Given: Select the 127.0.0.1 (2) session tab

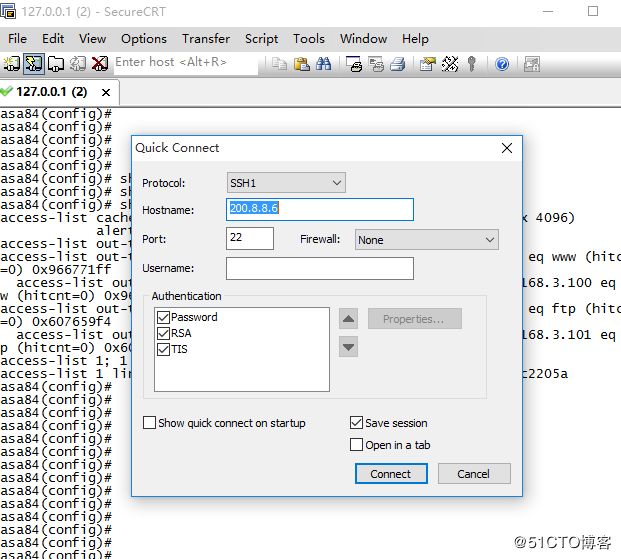Looking at the screenshot, I should point(55,92).
